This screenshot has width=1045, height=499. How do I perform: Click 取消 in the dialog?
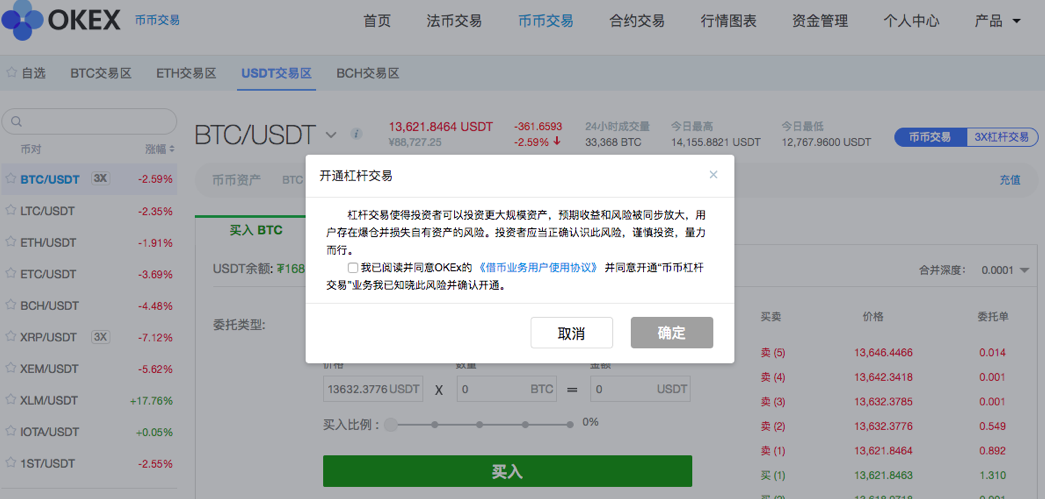pos(571,332)
